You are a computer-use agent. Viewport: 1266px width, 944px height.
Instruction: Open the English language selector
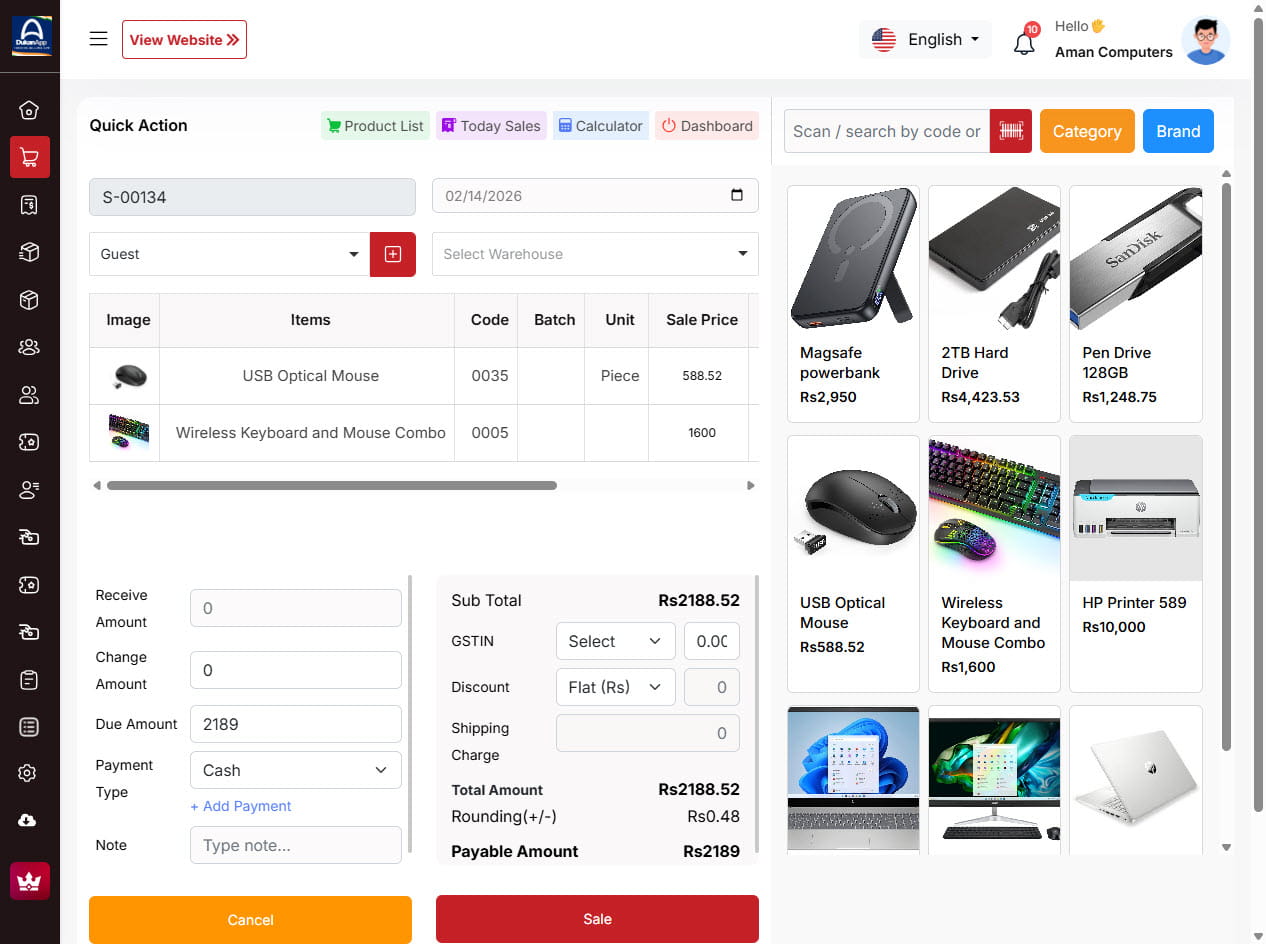point(925,40)
